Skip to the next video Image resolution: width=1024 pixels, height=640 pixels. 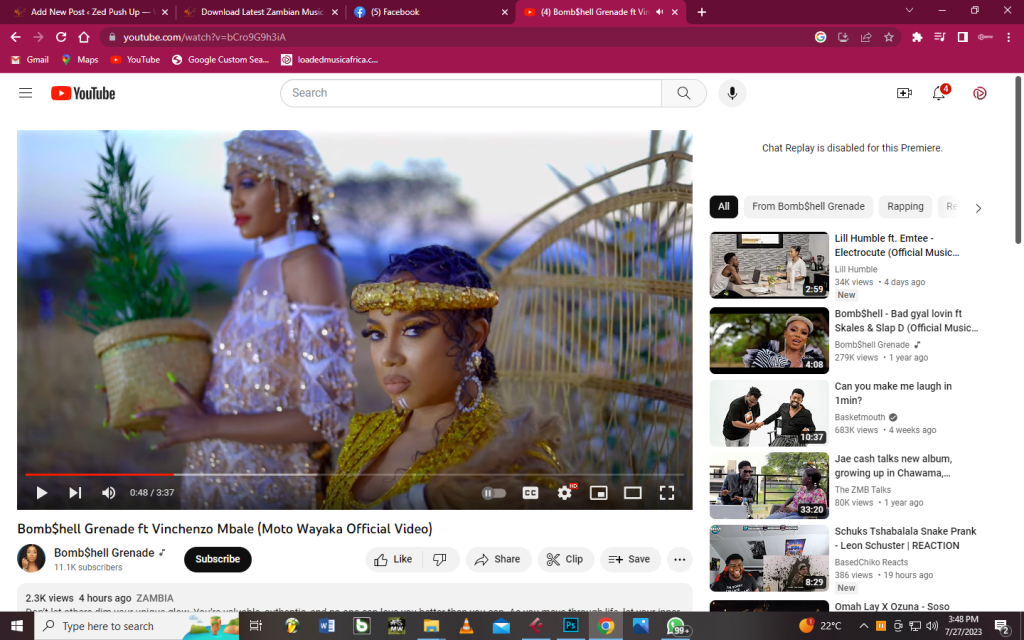click(75, 492)
